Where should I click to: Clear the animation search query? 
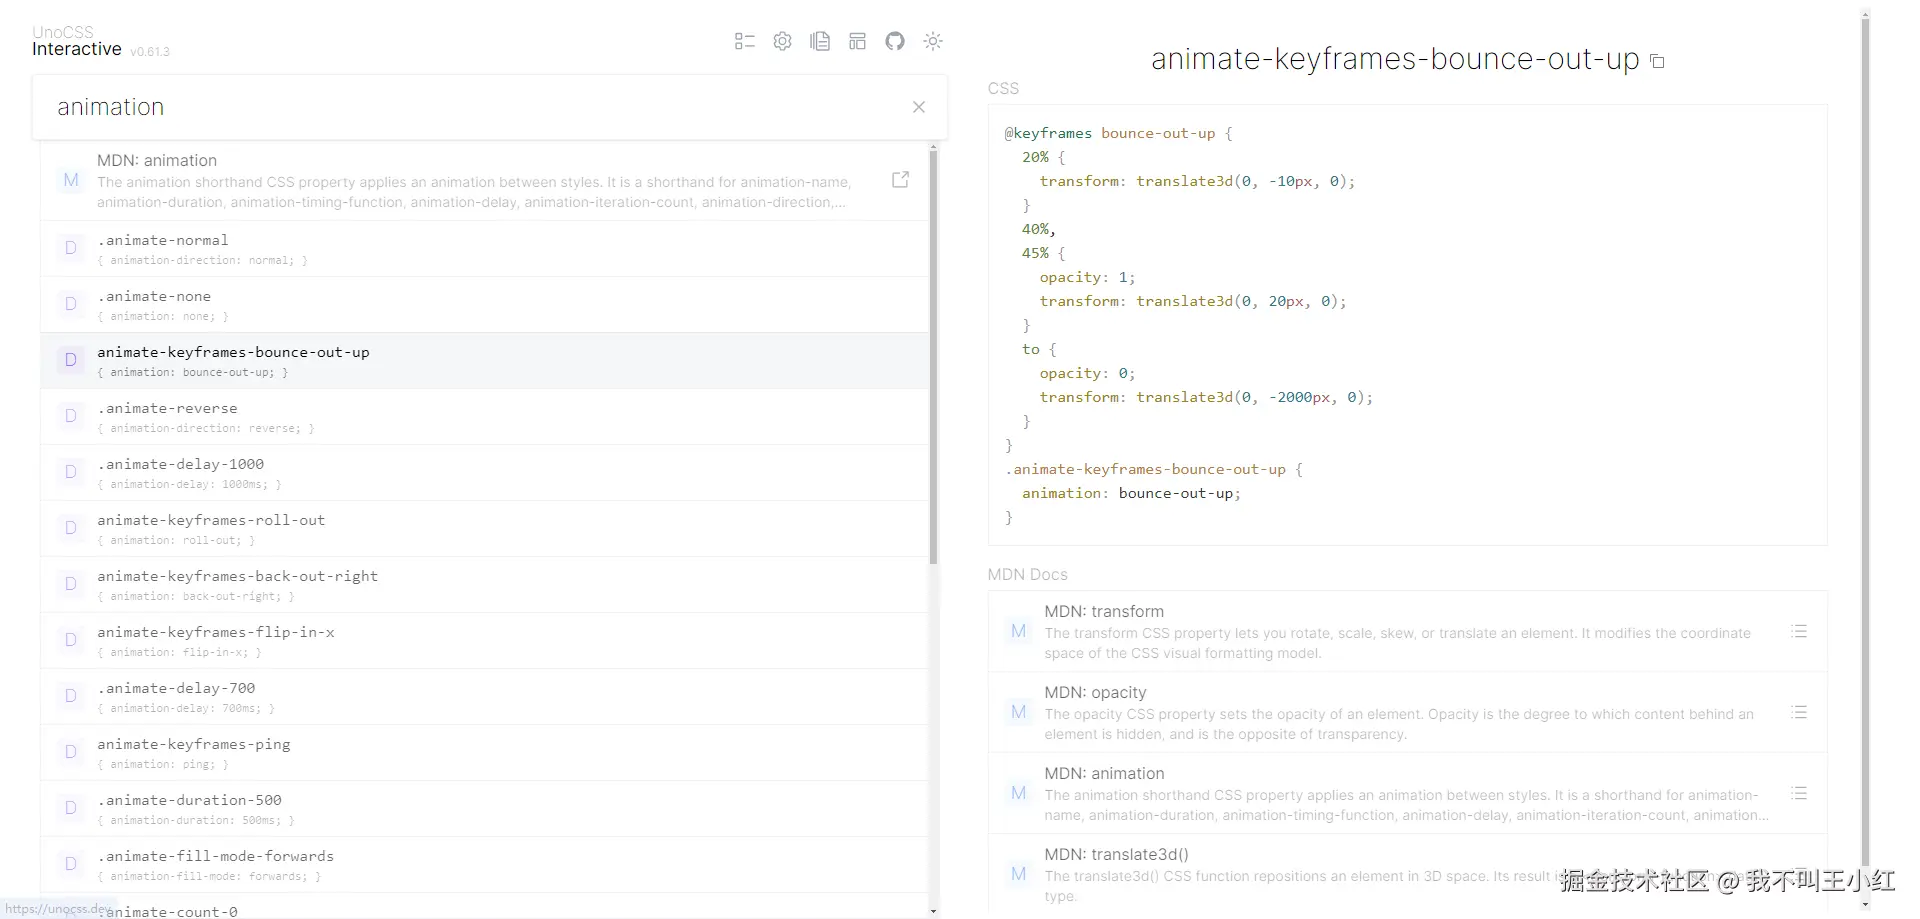[x=919, y=107]
